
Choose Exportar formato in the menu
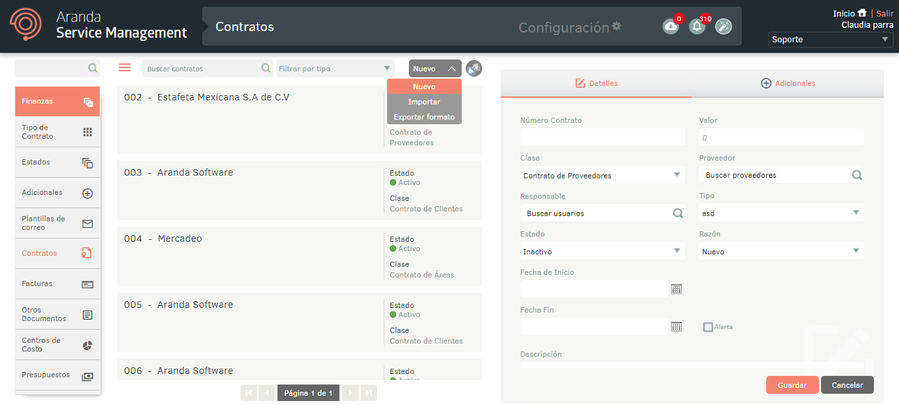424,117
